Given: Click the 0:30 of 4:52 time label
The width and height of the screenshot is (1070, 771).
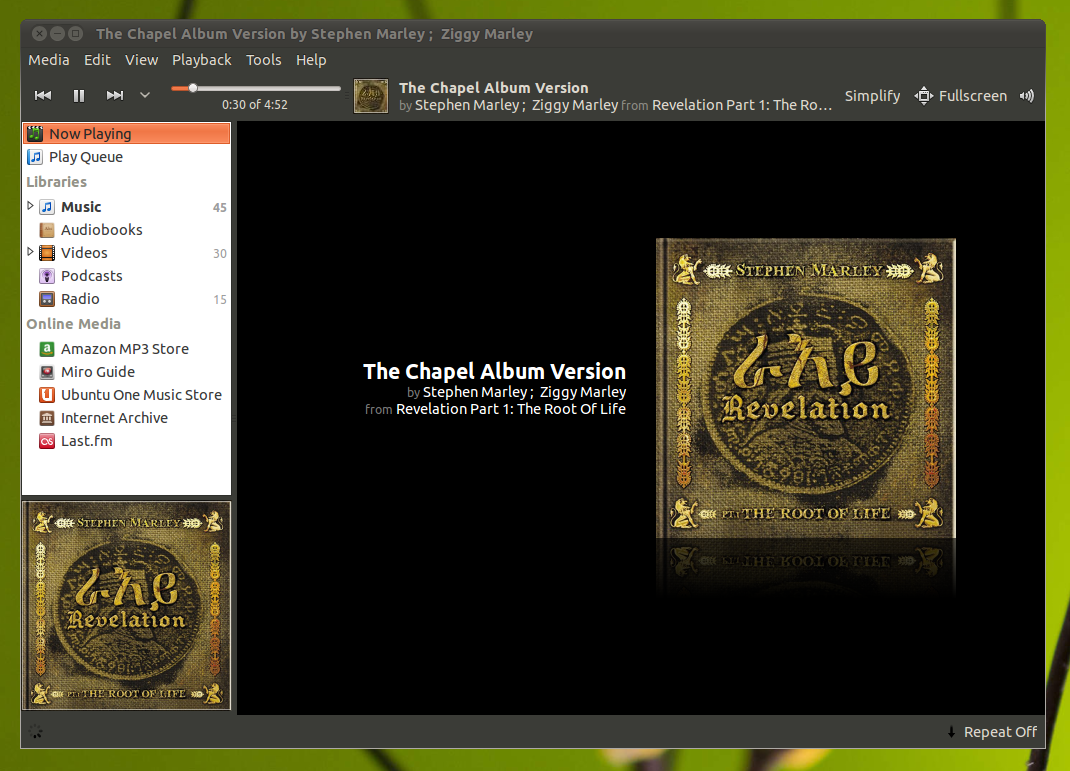Looking at the screenshot, I should (x=255, y=104).
